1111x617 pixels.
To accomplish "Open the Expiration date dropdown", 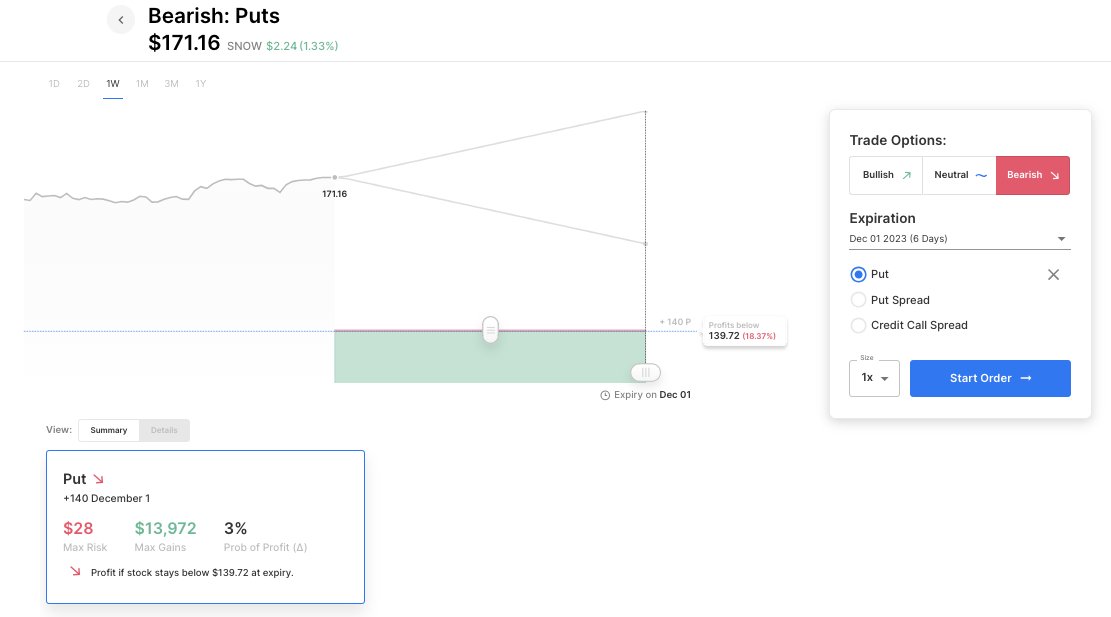I will (959, 239).
